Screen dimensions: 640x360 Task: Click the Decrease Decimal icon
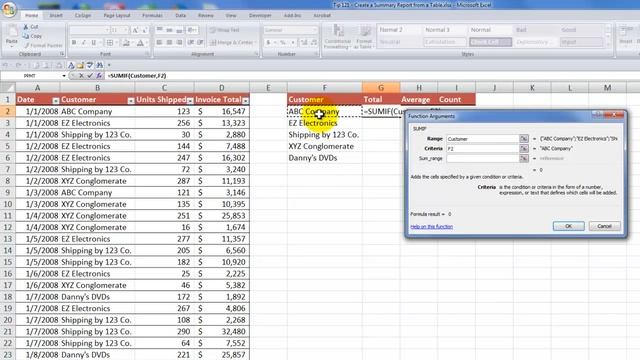coord(313,42)
